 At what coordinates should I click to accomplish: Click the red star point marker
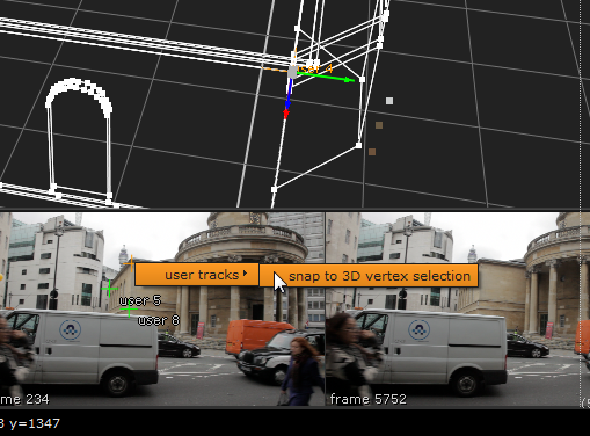pyautogui.click(x=286, y=113)
